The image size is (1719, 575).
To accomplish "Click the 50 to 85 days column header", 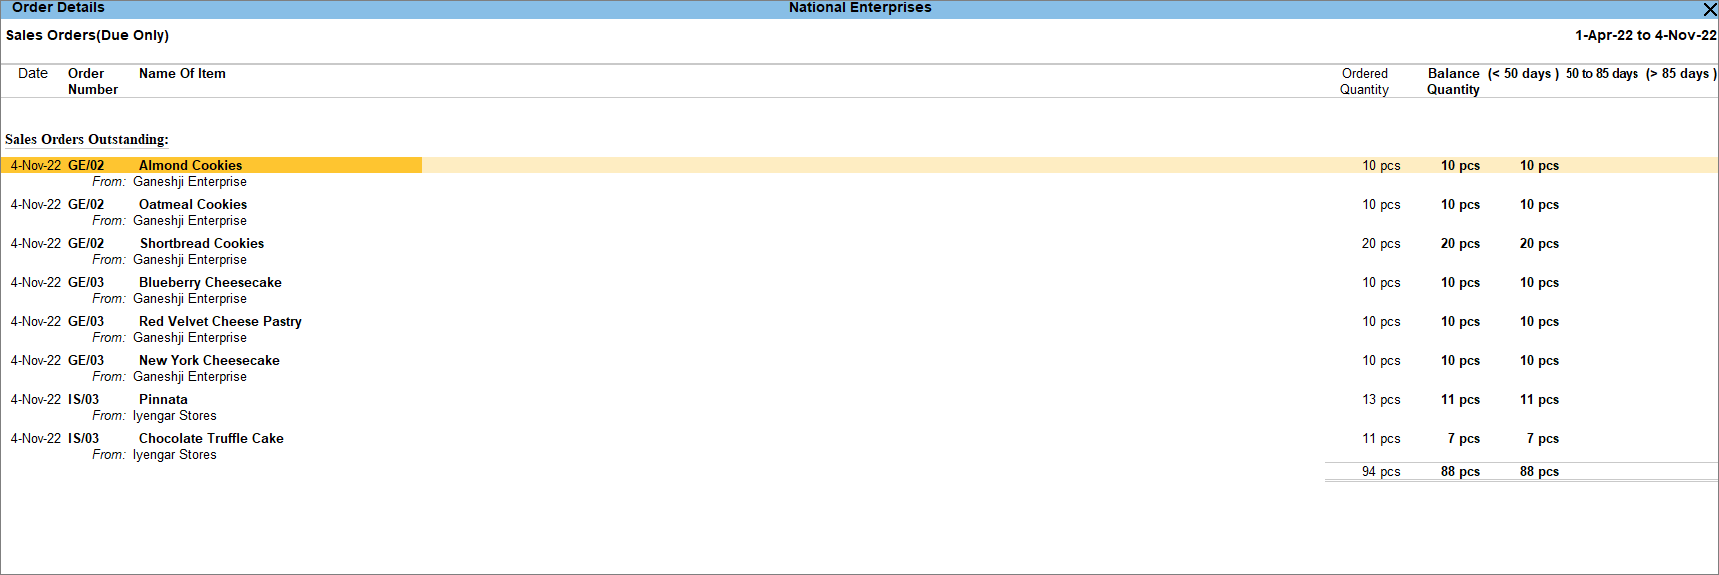I will pos(1602,73).
